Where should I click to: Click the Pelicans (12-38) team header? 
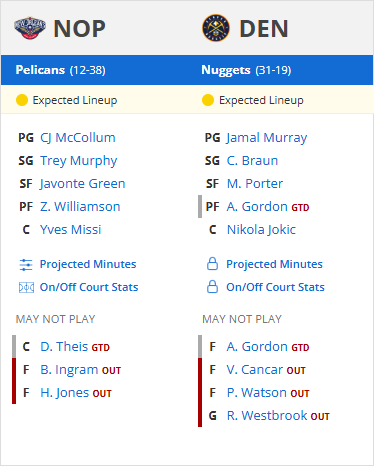[x=60, y=70]
